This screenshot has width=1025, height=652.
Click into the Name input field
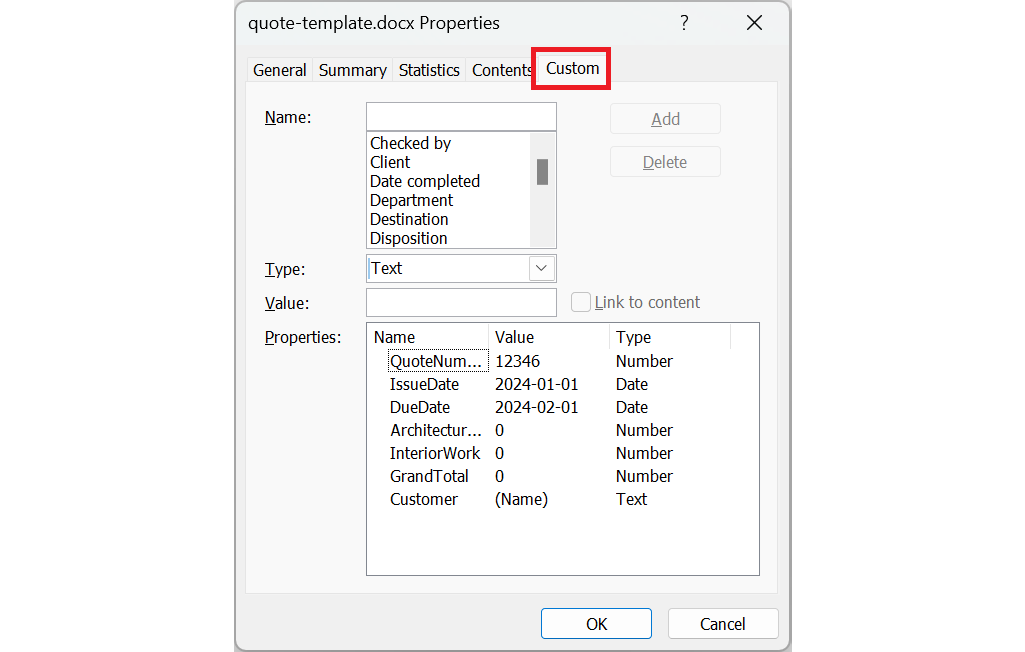[461, 116]
